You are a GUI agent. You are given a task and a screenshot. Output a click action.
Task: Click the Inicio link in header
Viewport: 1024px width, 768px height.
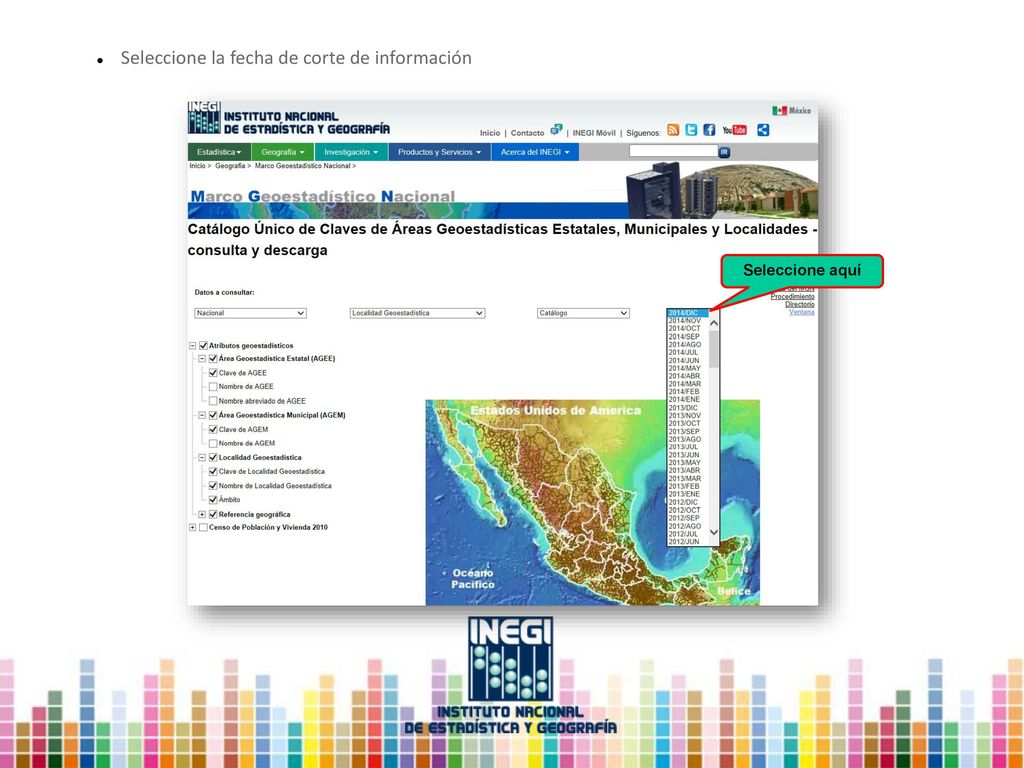coord(490,133)
